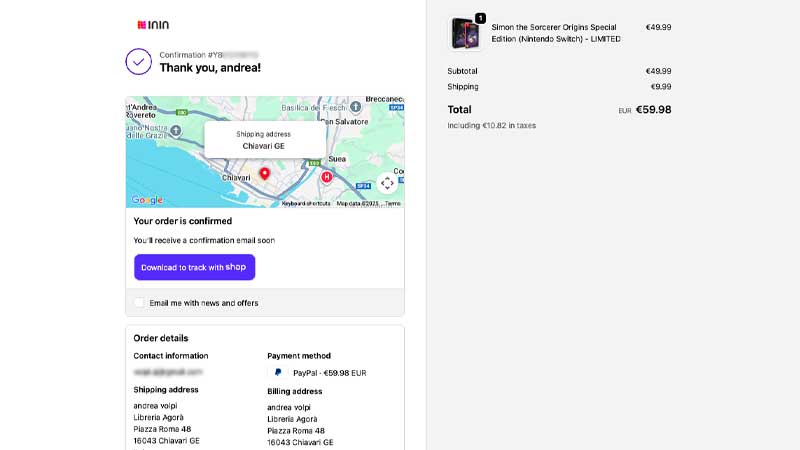Click the Map data copyright text
The height and width of the screenshot is (450, 800).
click(x=358, y=203)
